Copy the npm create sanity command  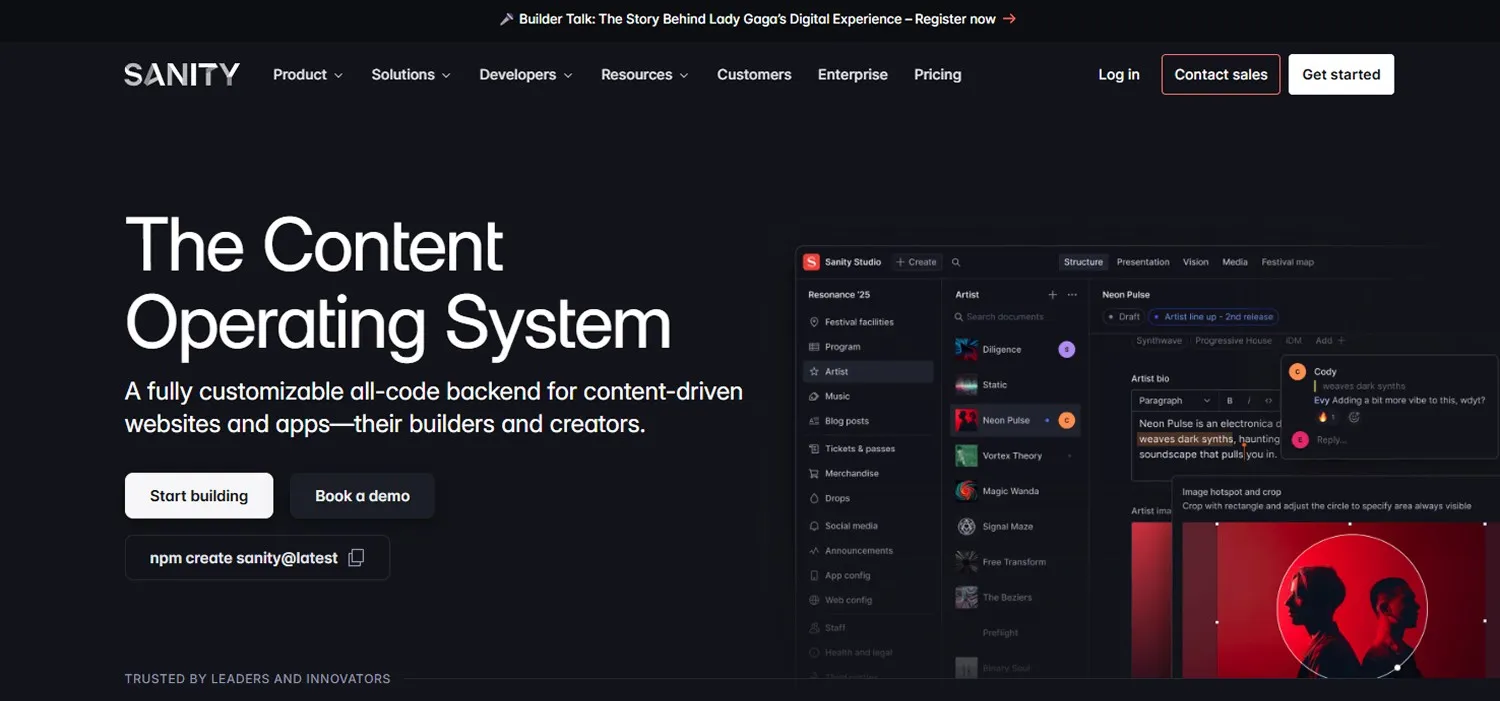(x=356, y=558)
